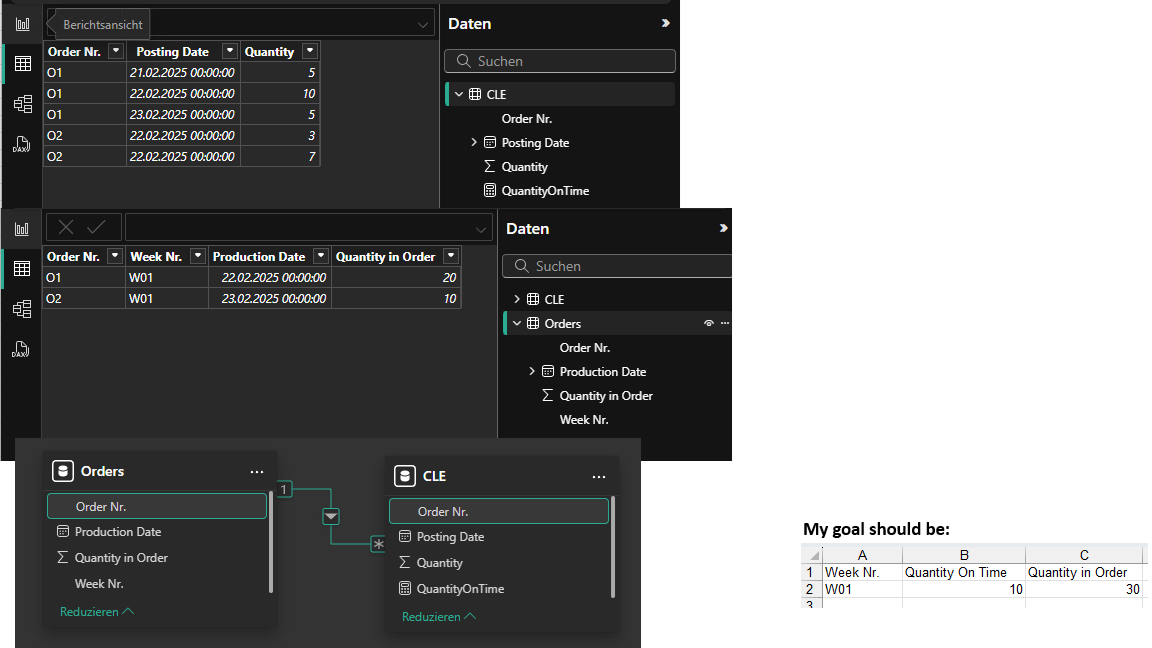Screen dimensions: 1152x648
Task: Select table view icon in top screenshot
Action: coord(23,64)
